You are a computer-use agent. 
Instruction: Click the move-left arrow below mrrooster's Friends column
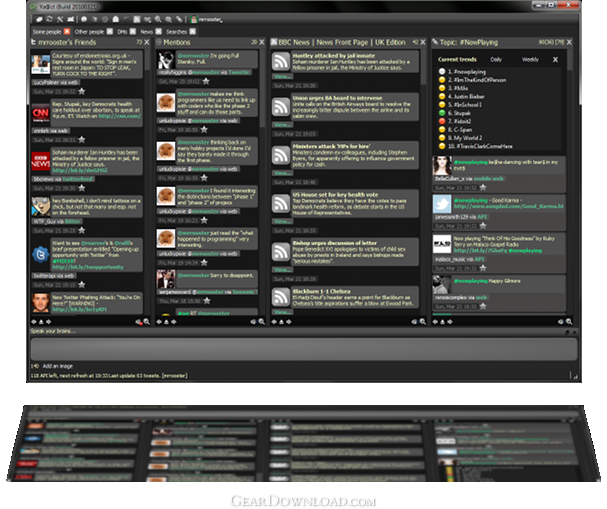click(34, 322)
